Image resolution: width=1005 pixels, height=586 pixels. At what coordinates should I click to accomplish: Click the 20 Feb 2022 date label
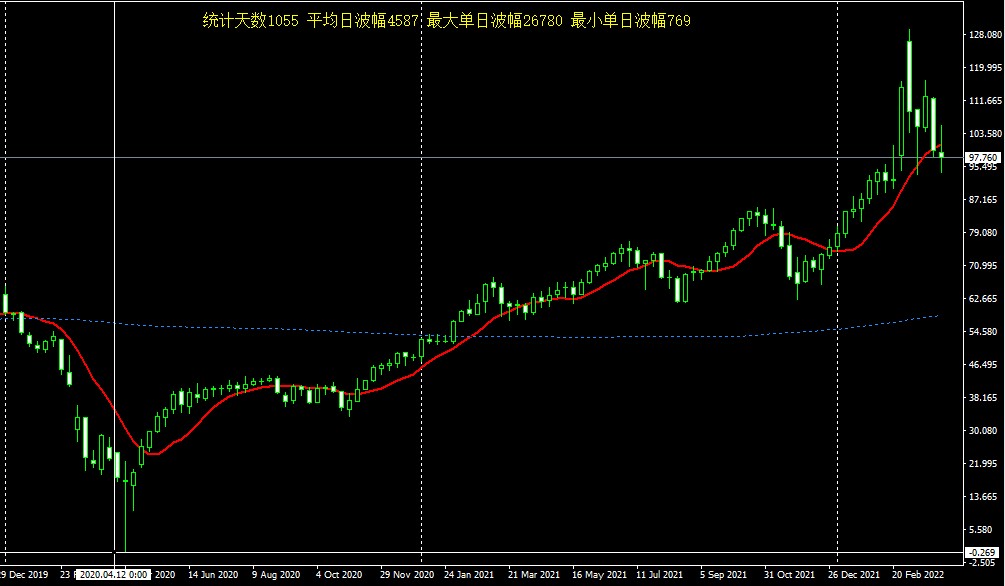click(918, 575)
